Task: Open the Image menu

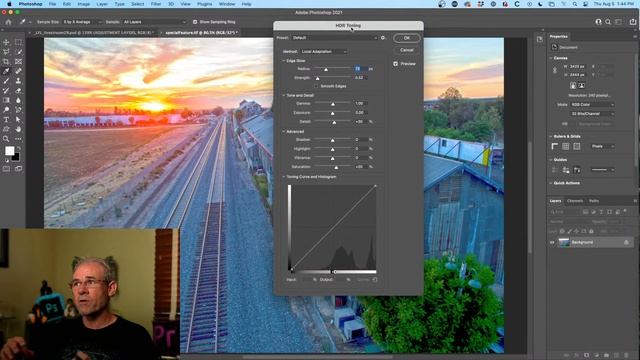Action: (x=84, y=4)
